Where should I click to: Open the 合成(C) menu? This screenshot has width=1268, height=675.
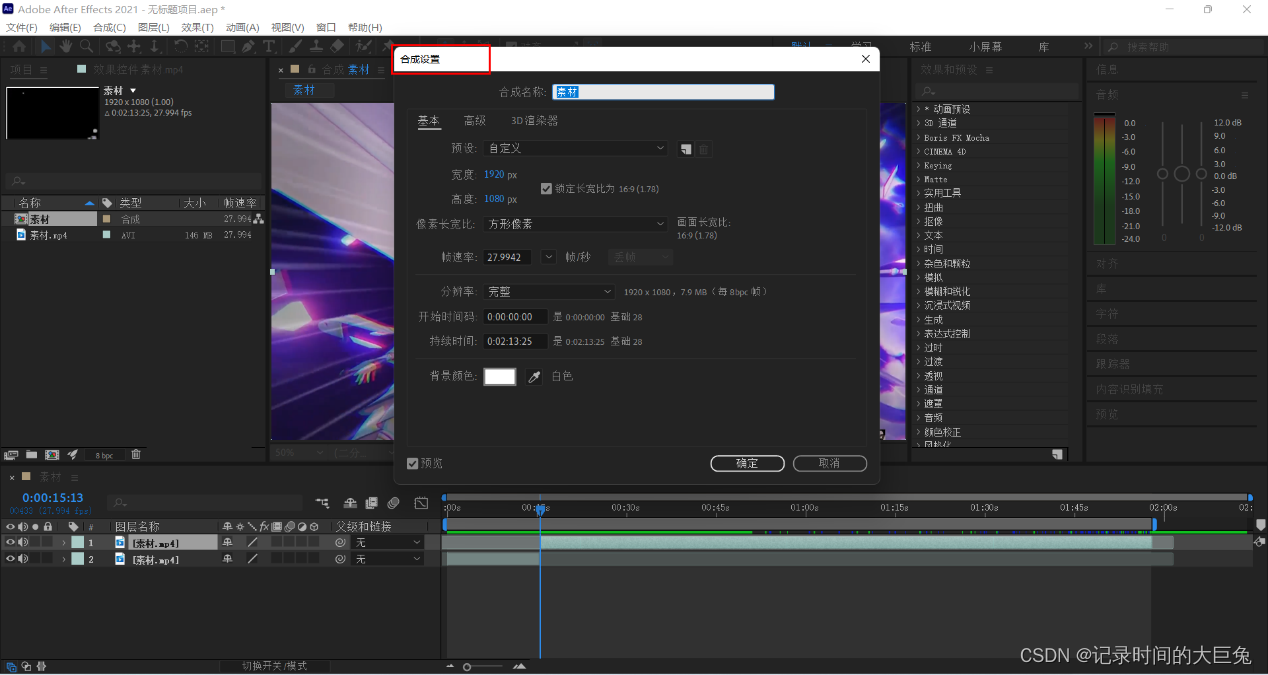(x=109, y=27)
